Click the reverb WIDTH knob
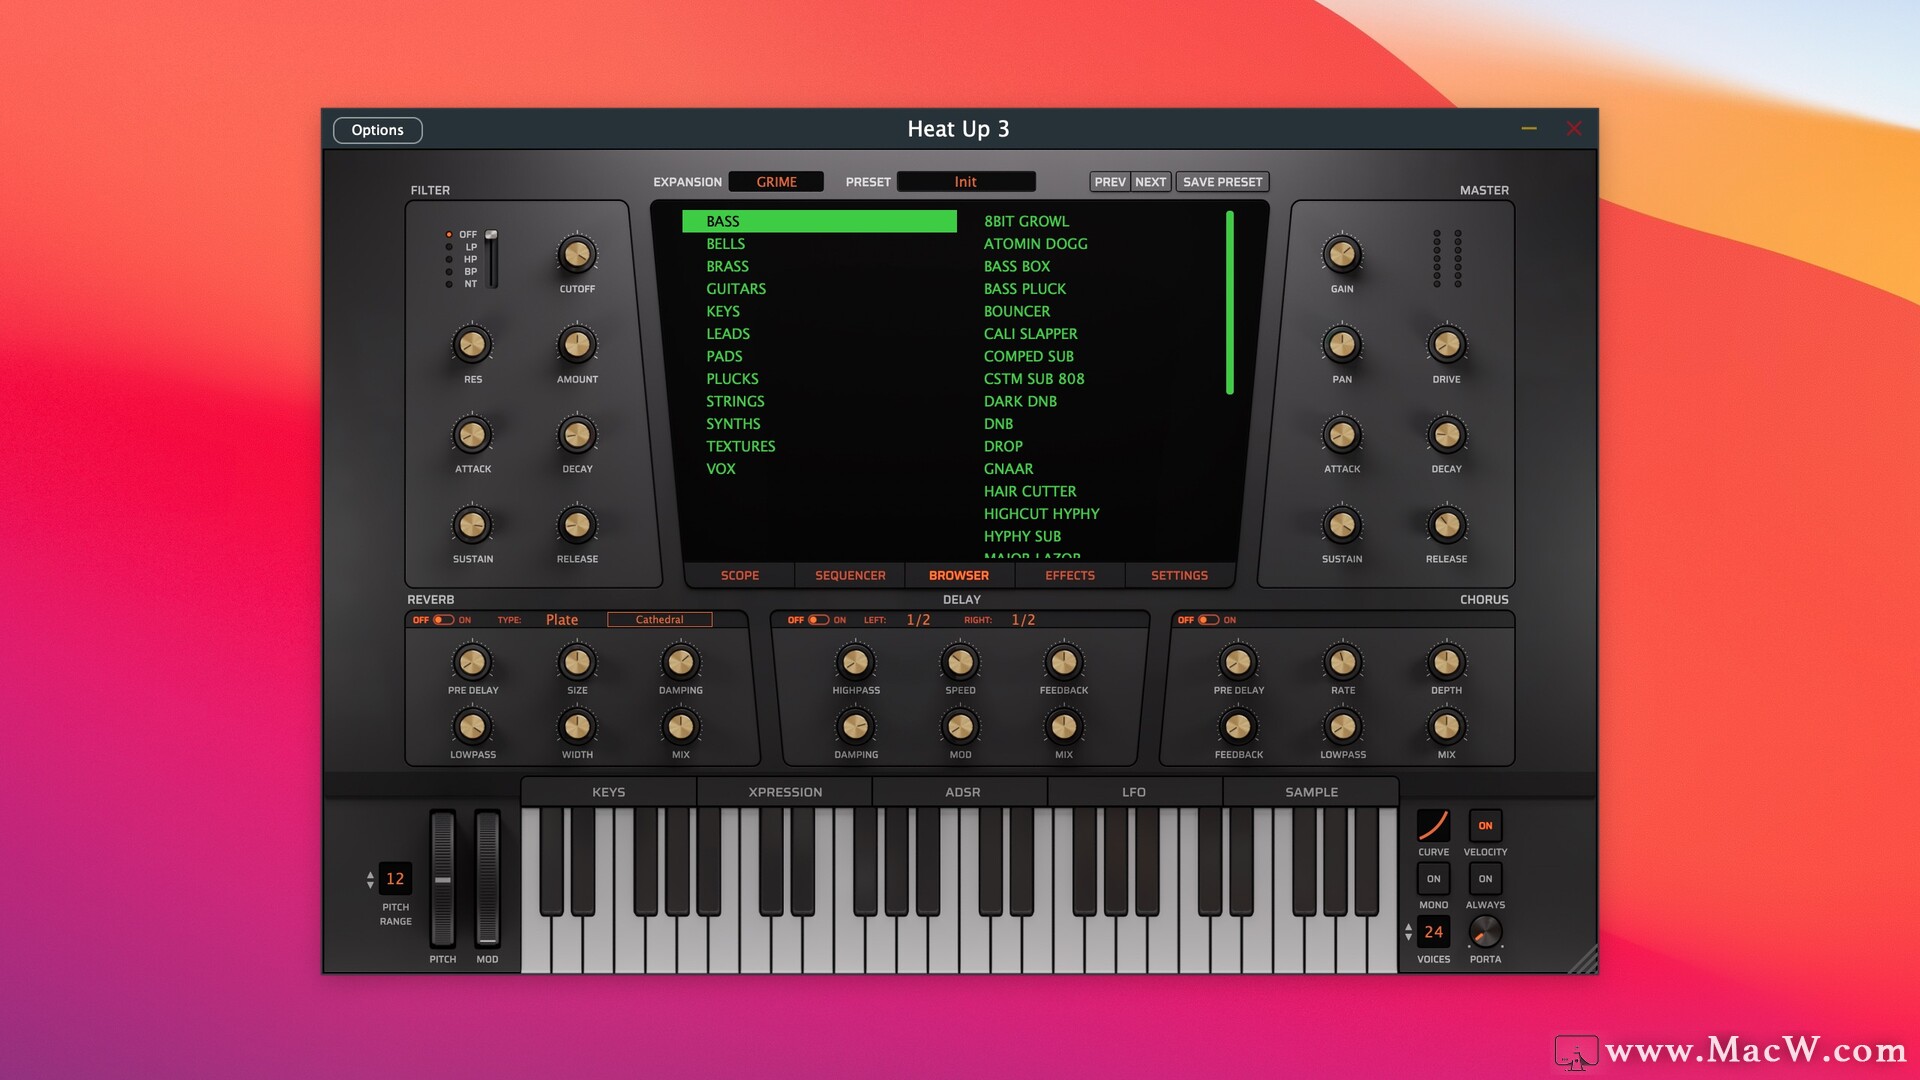 (x=577, y=726)
